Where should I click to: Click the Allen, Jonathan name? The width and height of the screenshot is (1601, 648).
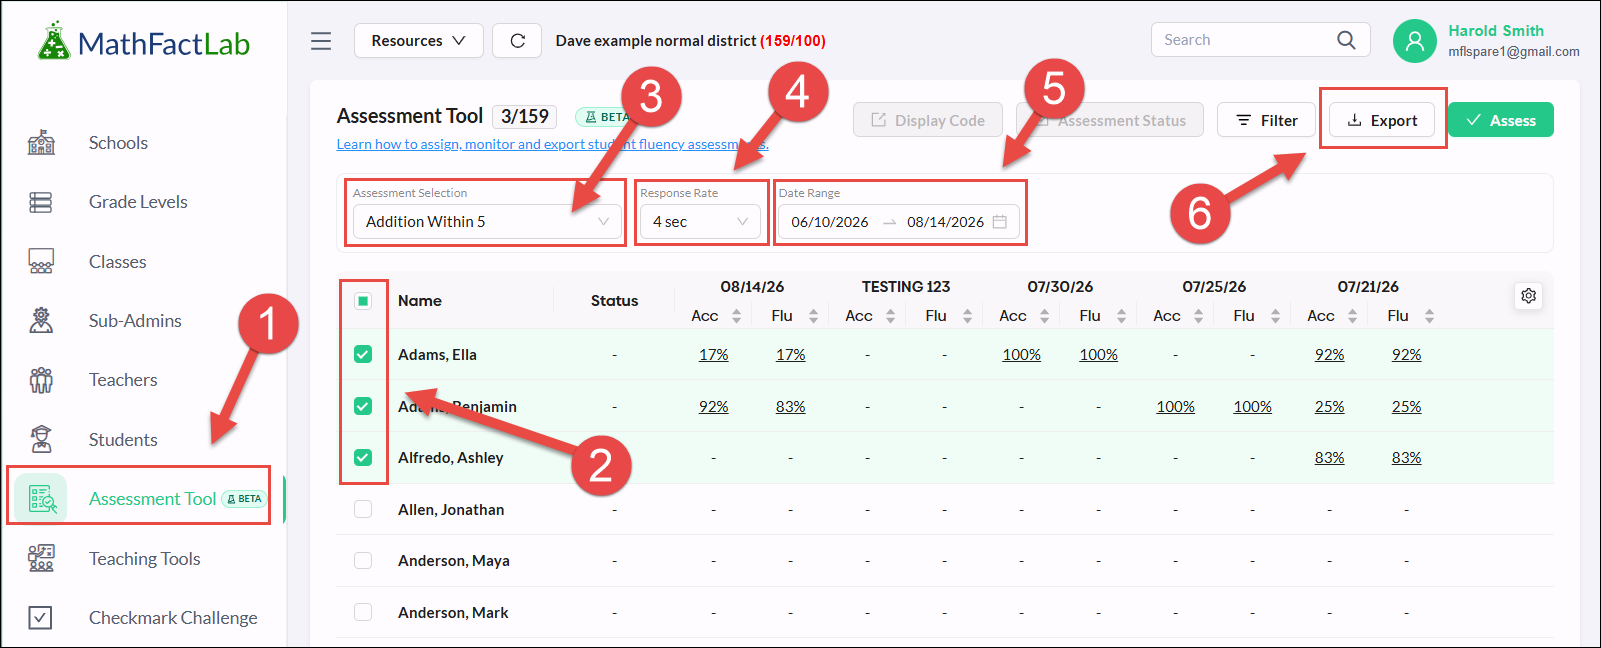click(x=451, y=510)
